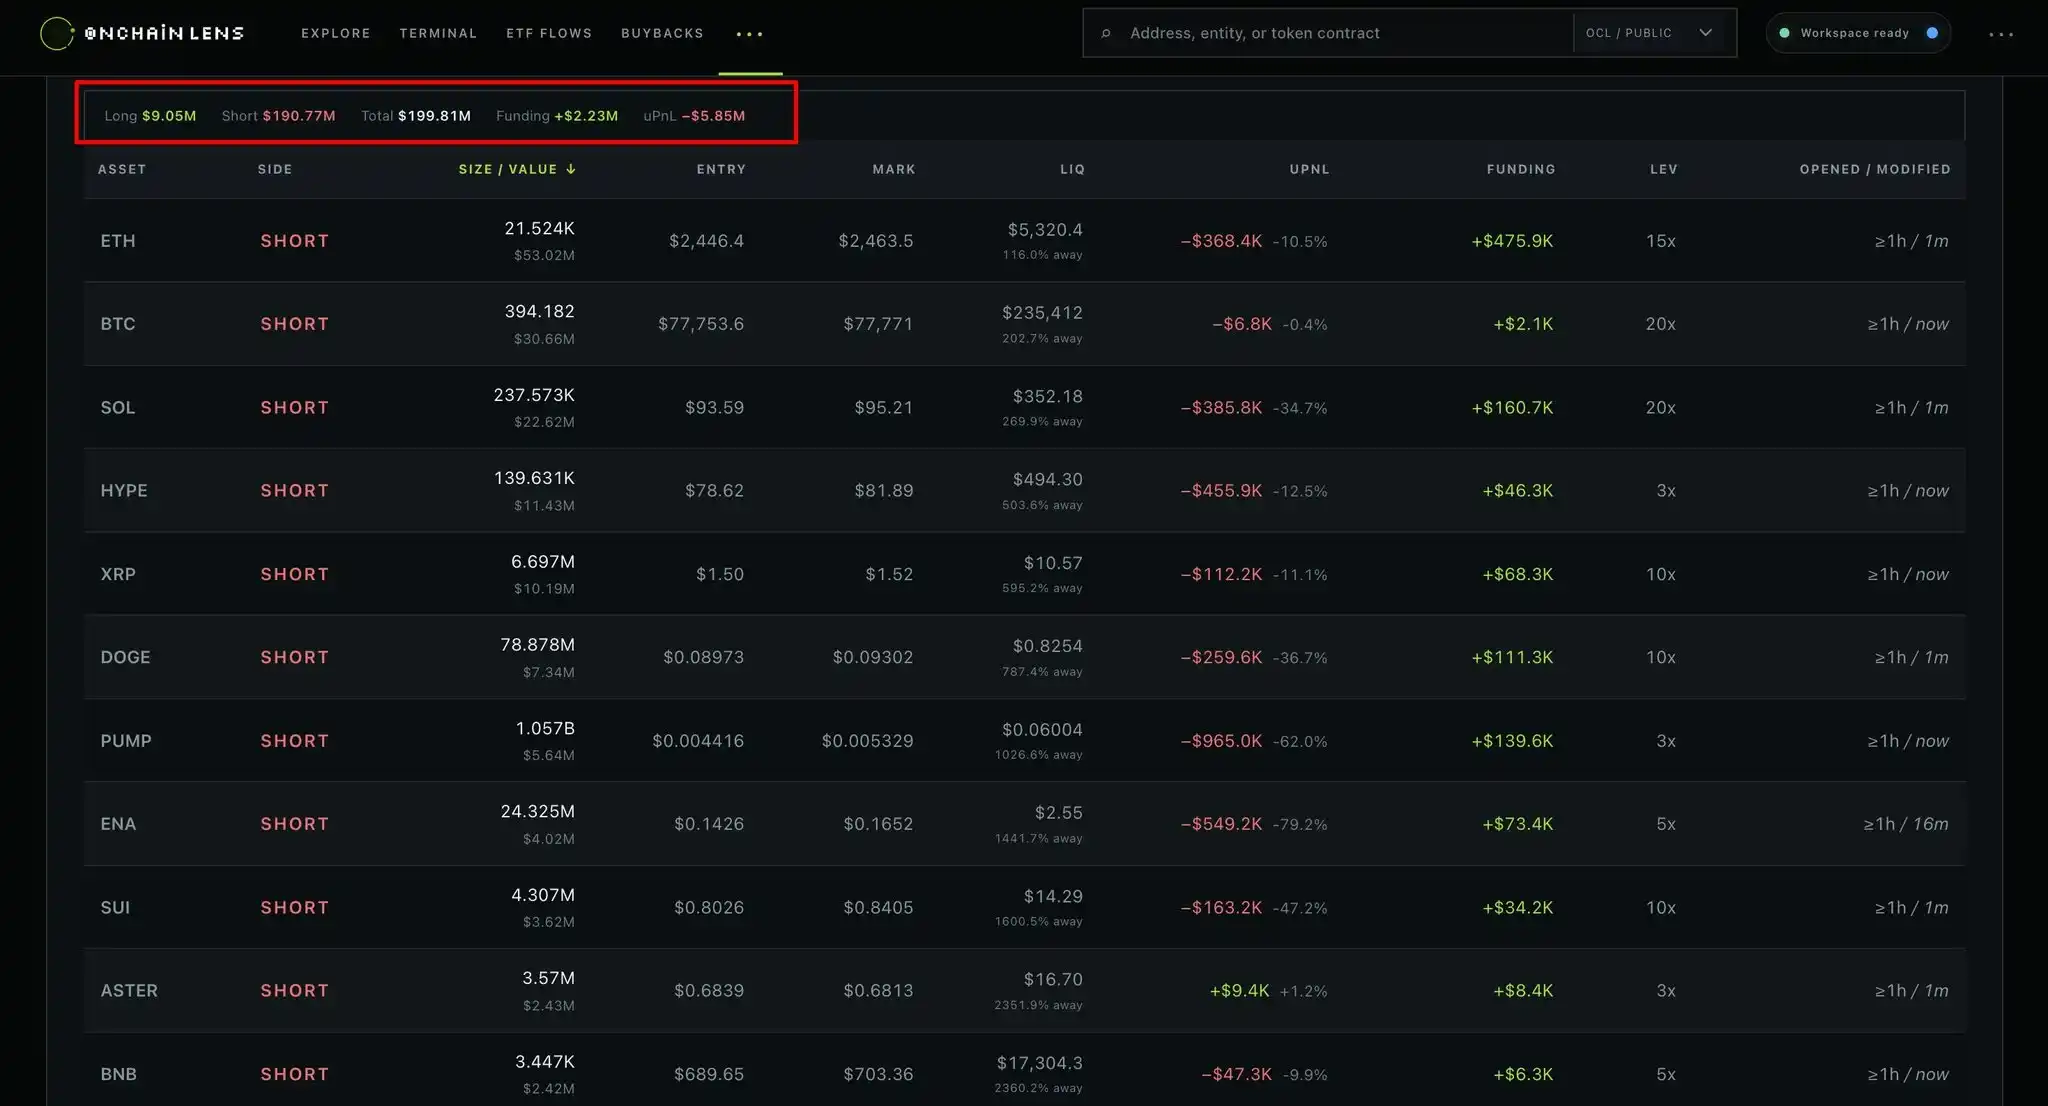This screenshot has width=2048, height=1106.
Task: Open the more nav items ellipsis
Action: click(750, 34)
